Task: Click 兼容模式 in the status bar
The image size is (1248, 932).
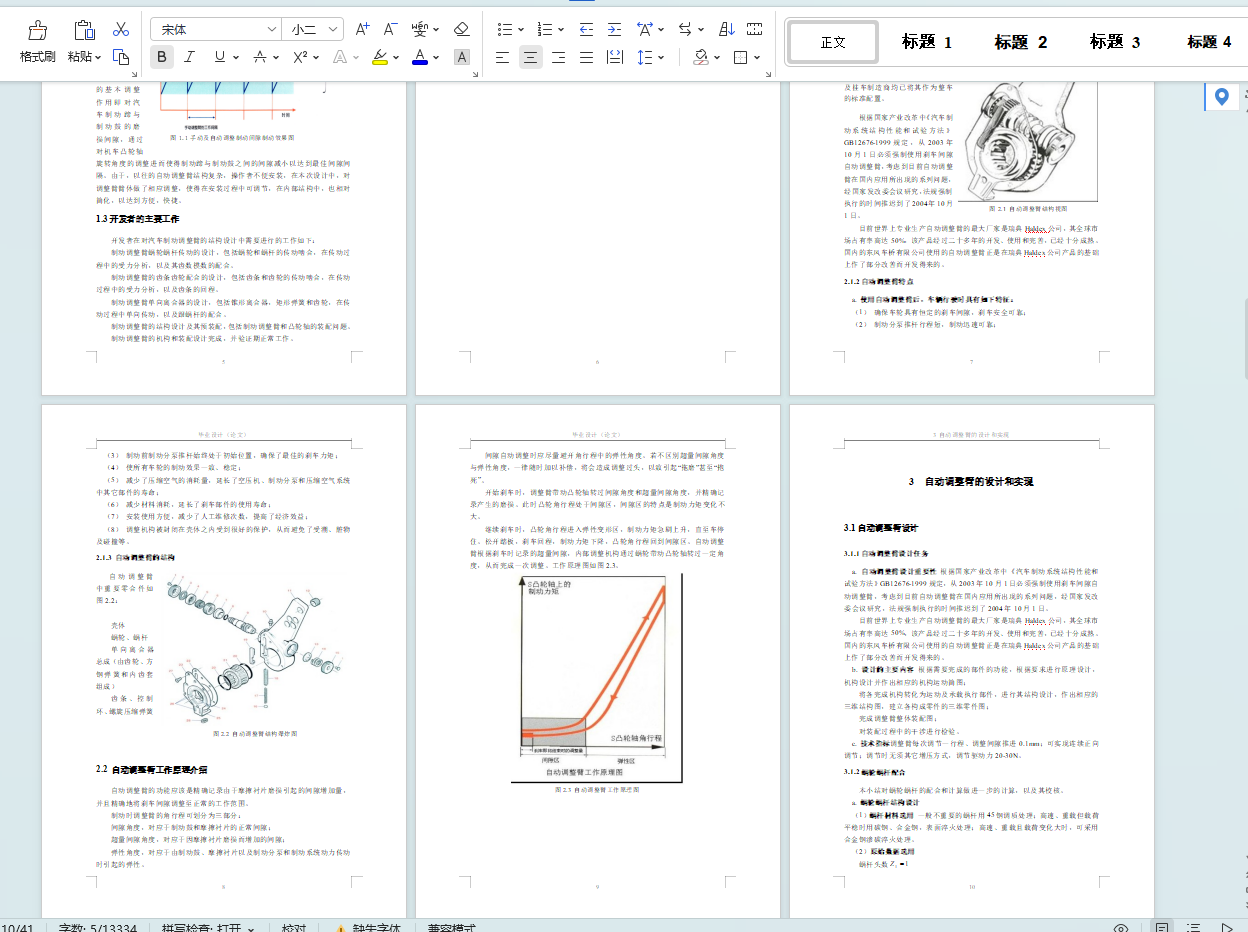Action: tap(452, 928)
